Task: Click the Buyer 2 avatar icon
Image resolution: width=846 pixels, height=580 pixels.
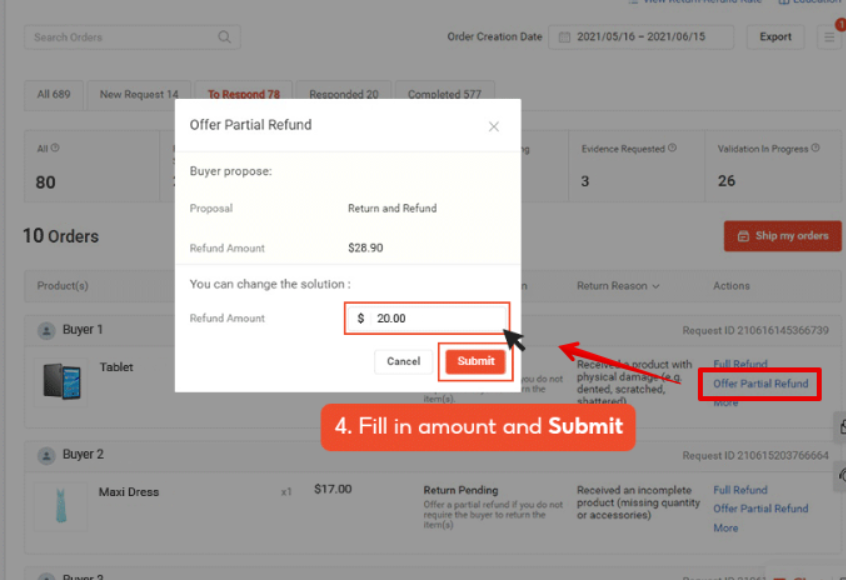Action: (46, 455)
